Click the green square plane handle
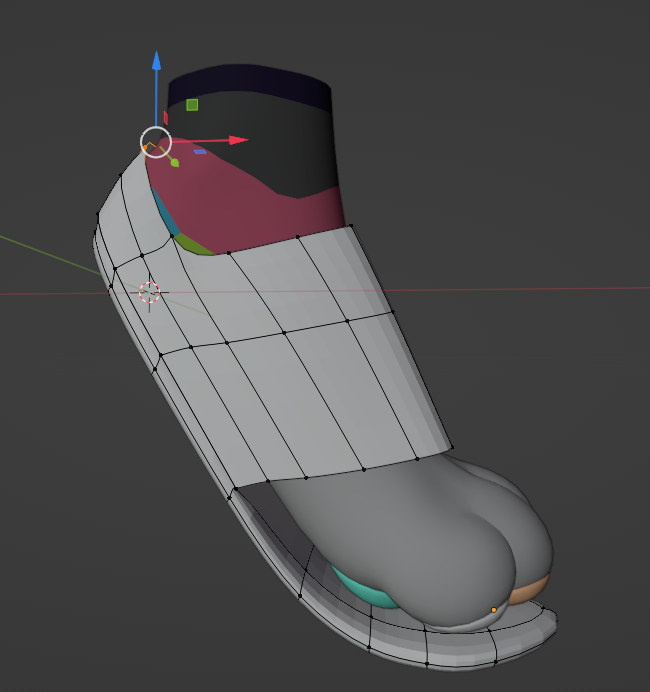 [x=192, y=105]
